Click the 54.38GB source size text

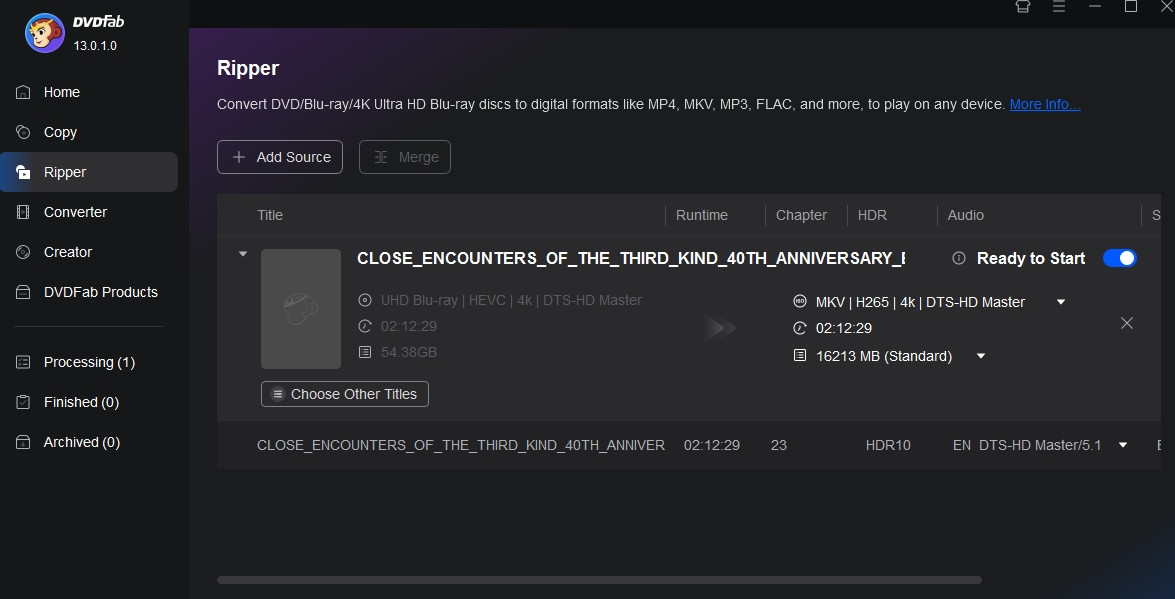pos(409,352)
